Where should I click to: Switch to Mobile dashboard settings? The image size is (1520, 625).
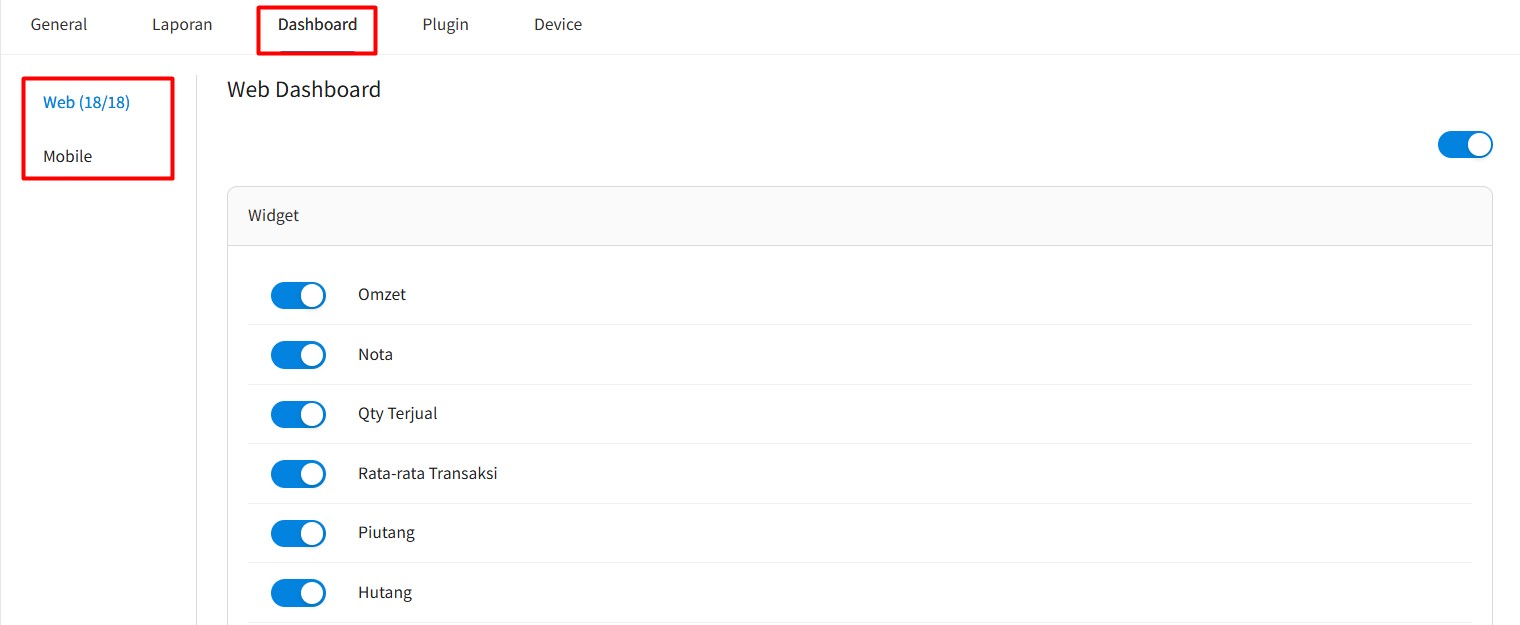[68, 156]
